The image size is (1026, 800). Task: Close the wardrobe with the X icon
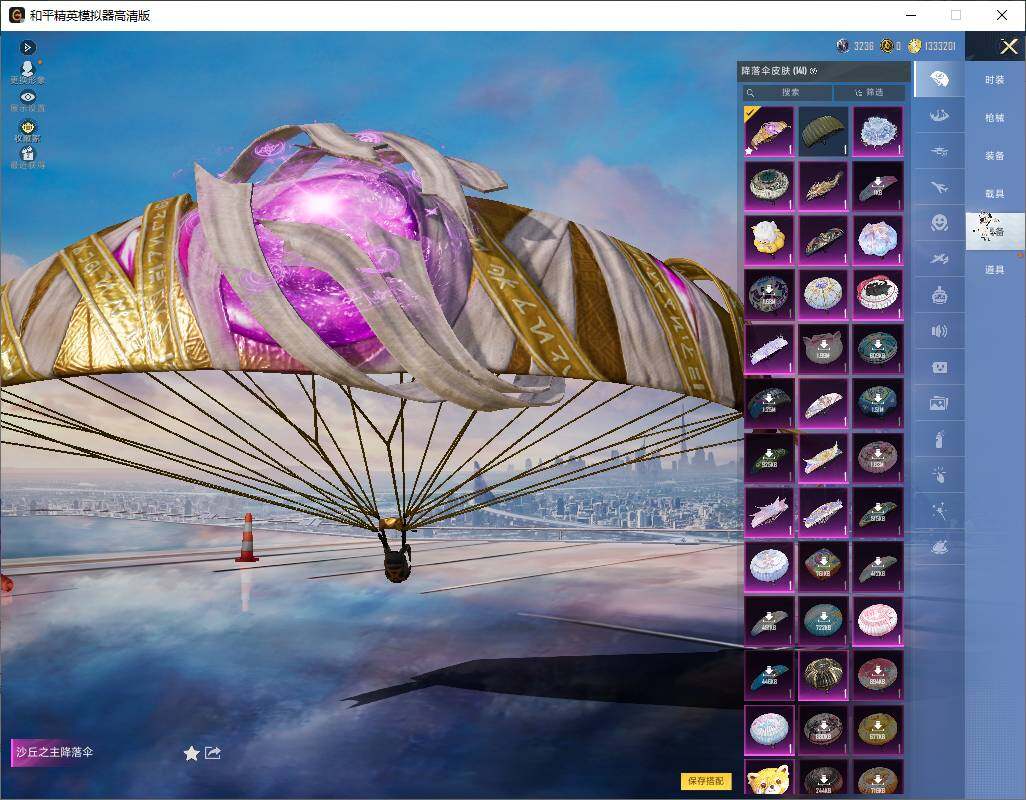pos(1008,46)
